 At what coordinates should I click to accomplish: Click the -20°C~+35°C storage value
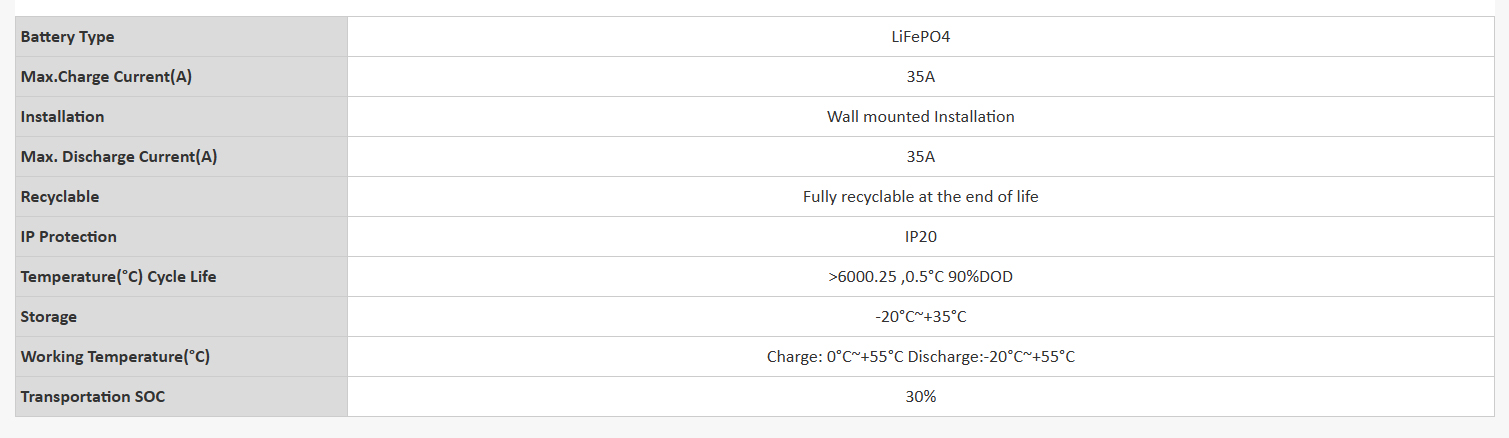pos(920,317)
